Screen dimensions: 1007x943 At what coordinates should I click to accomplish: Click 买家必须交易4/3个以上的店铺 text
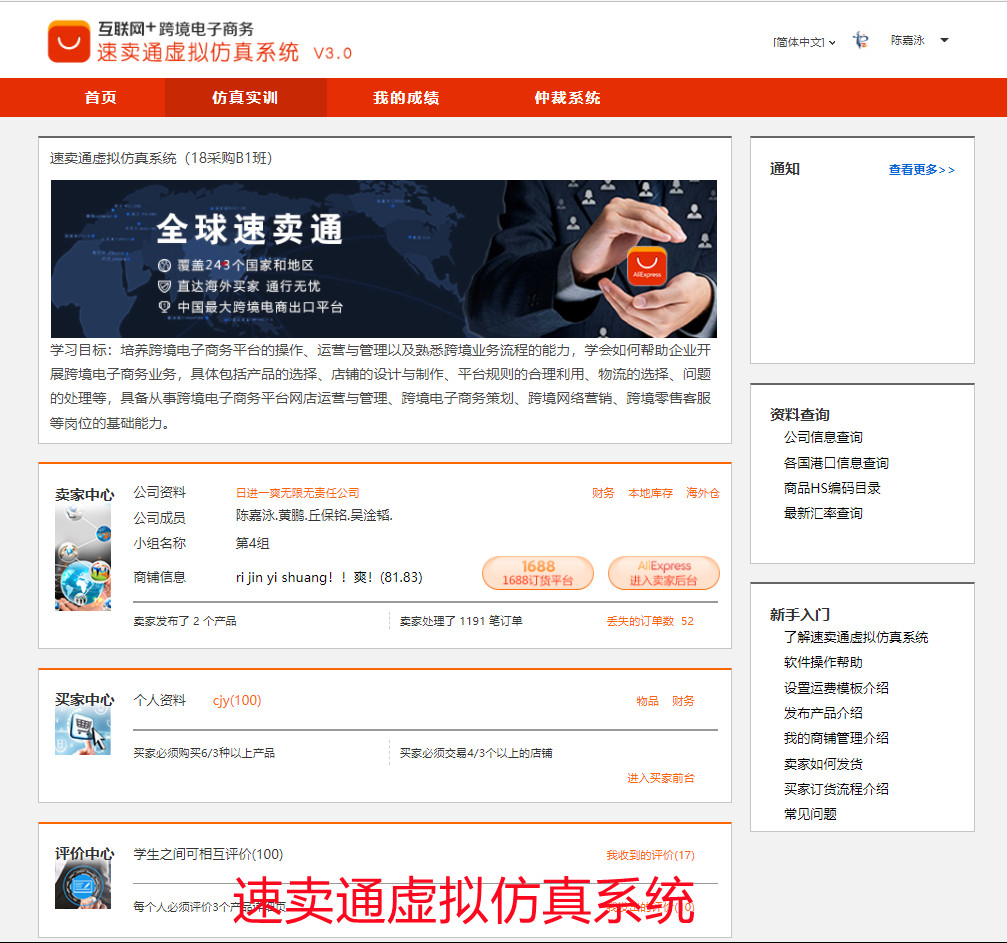coord(476,753)
